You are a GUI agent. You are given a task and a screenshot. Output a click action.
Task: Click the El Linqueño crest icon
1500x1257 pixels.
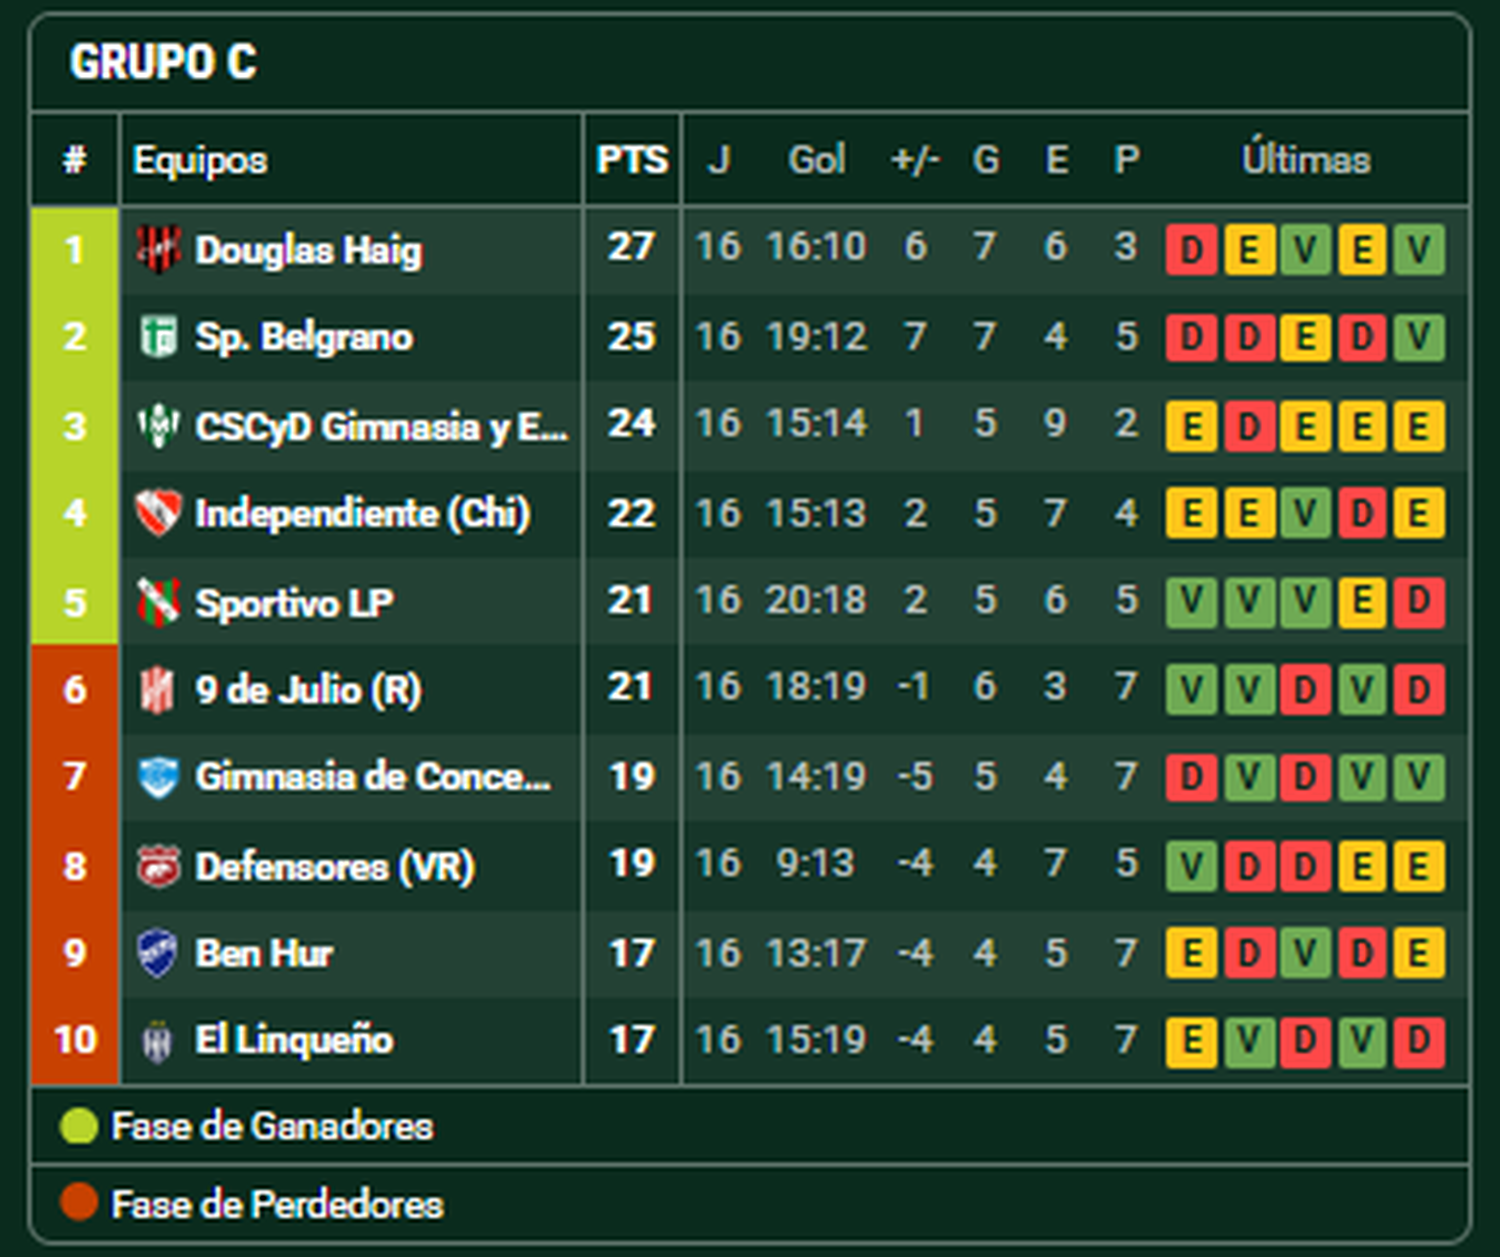coord(158,1041)
